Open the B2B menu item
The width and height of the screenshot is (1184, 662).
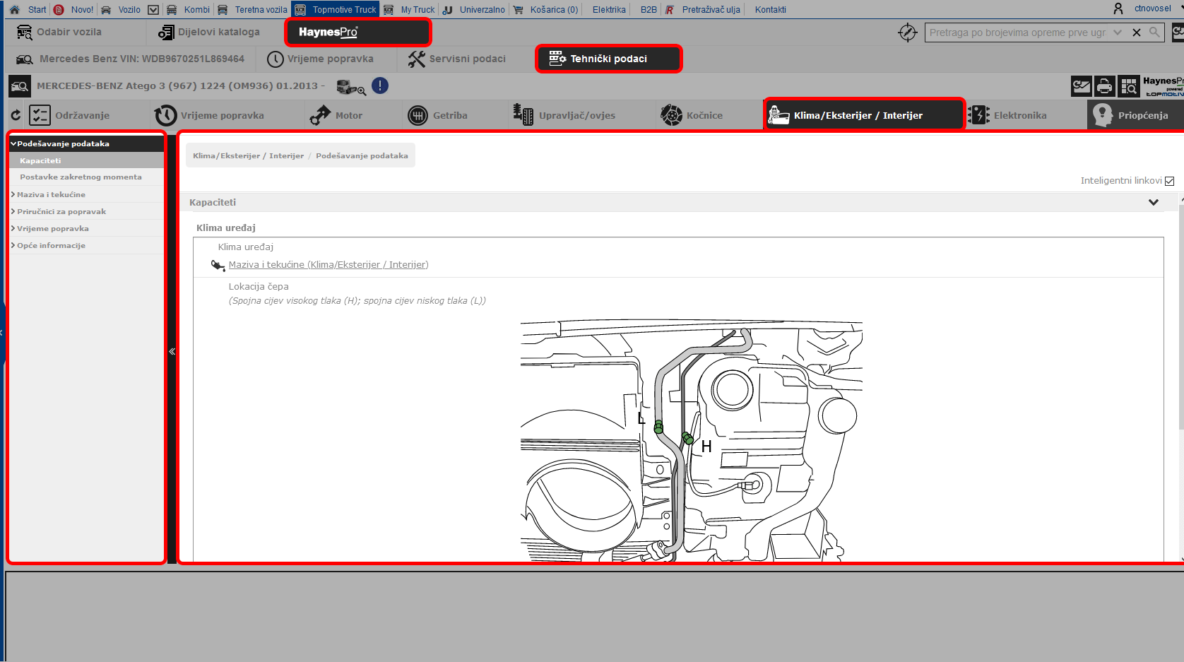pos(648,10)
